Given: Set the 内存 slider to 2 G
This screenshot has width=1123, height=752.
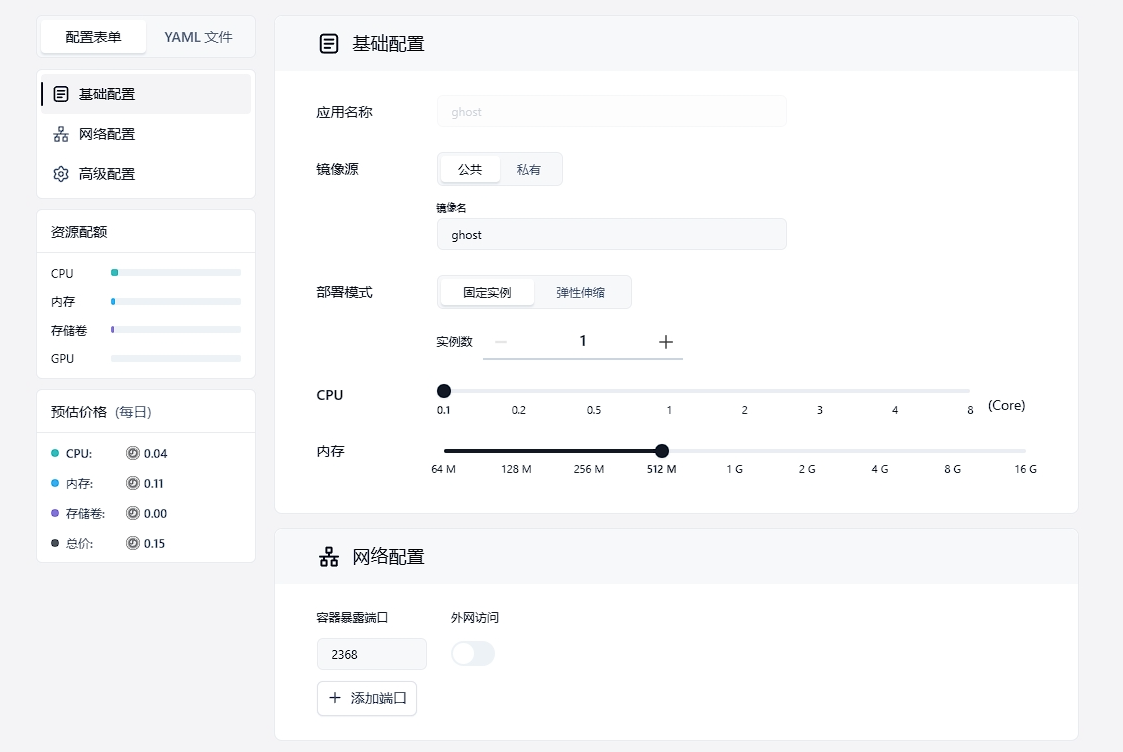Looking at the screenshot, I should click(x=807, y=451).
